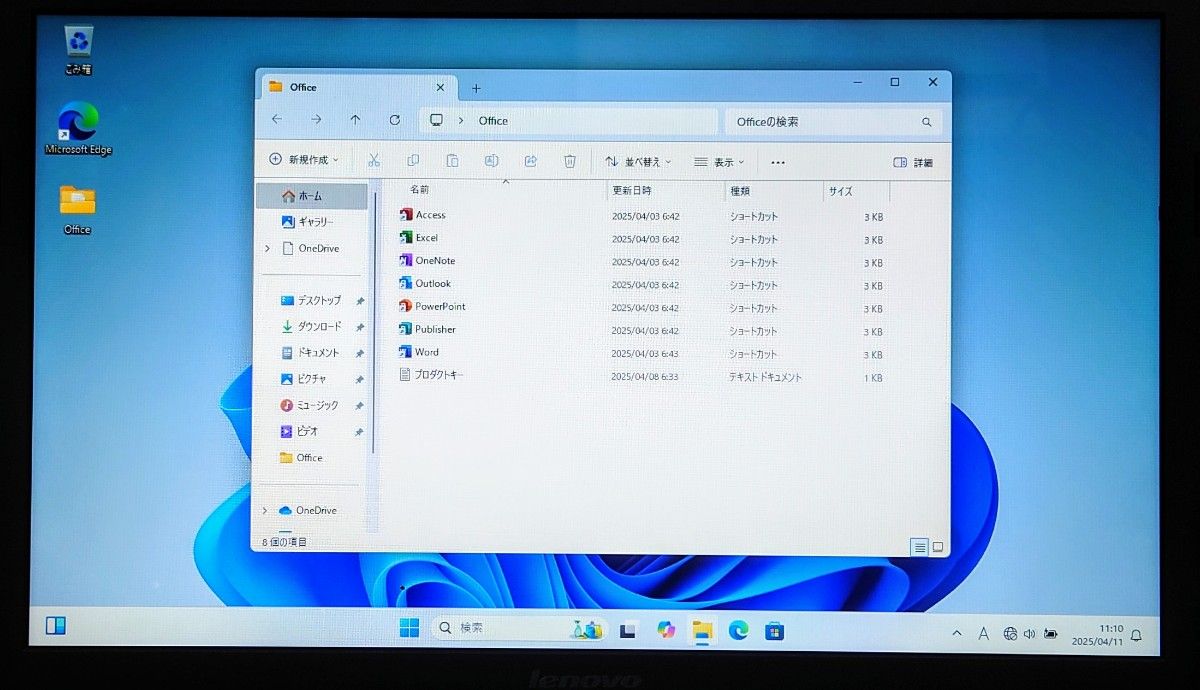The image size is (1200, 690).
Task: Open the 並べ替え sort dropdown
Action: click(x=638, y=161)
